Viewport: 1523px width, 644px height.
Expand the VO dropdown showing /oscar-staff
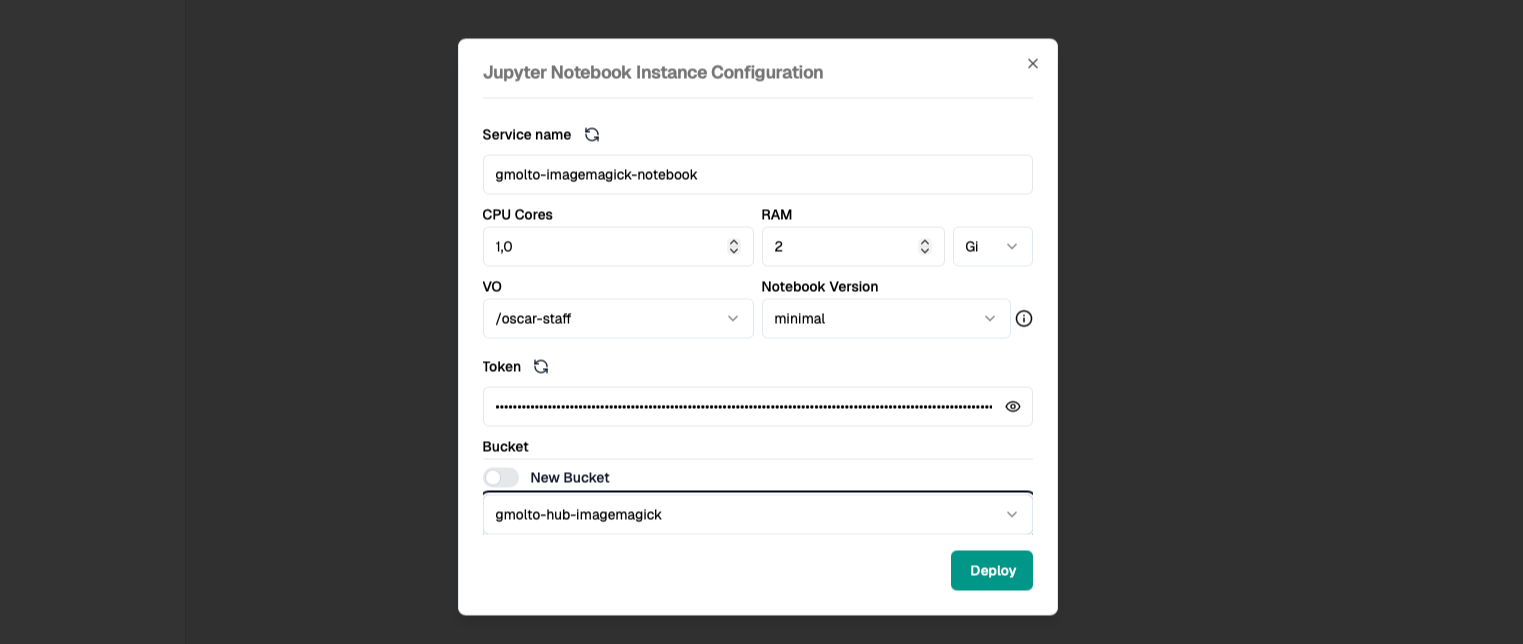[x=617, y=319]
